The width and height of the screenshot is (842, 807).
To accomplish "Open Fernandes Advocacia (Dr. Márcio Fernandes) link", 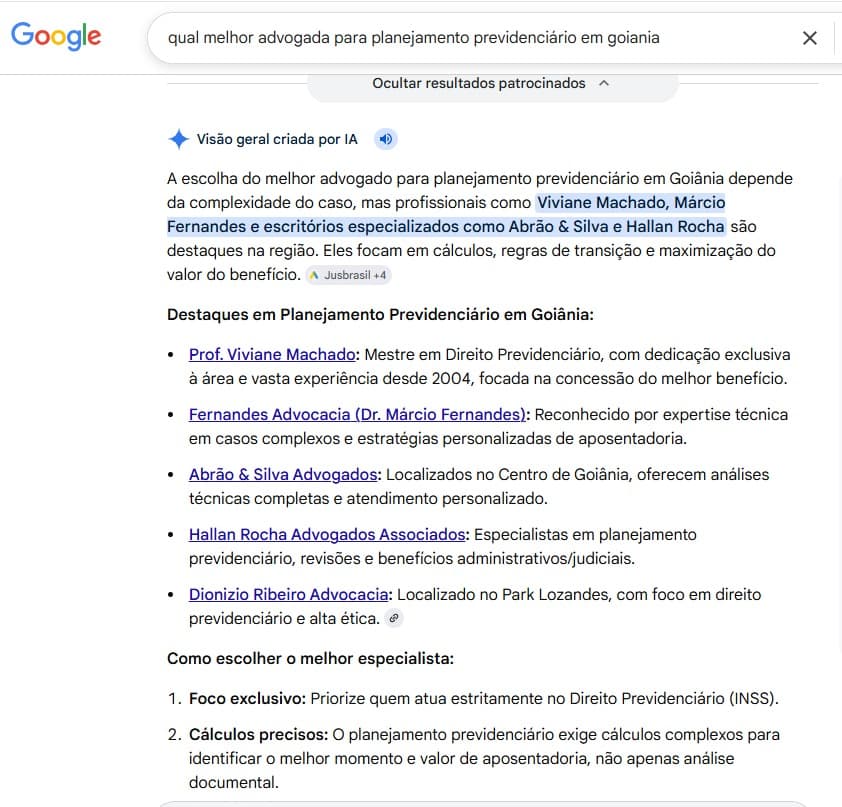I will click(x=357, y=415).
